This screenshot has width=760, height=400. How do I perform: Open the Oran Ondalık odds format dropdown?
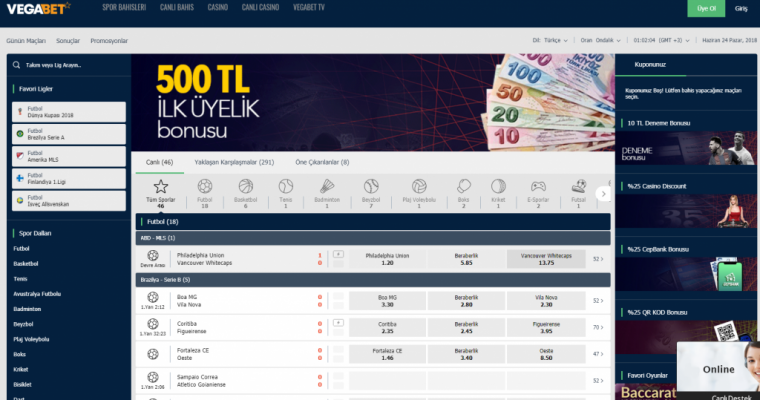tap(601, 40)
